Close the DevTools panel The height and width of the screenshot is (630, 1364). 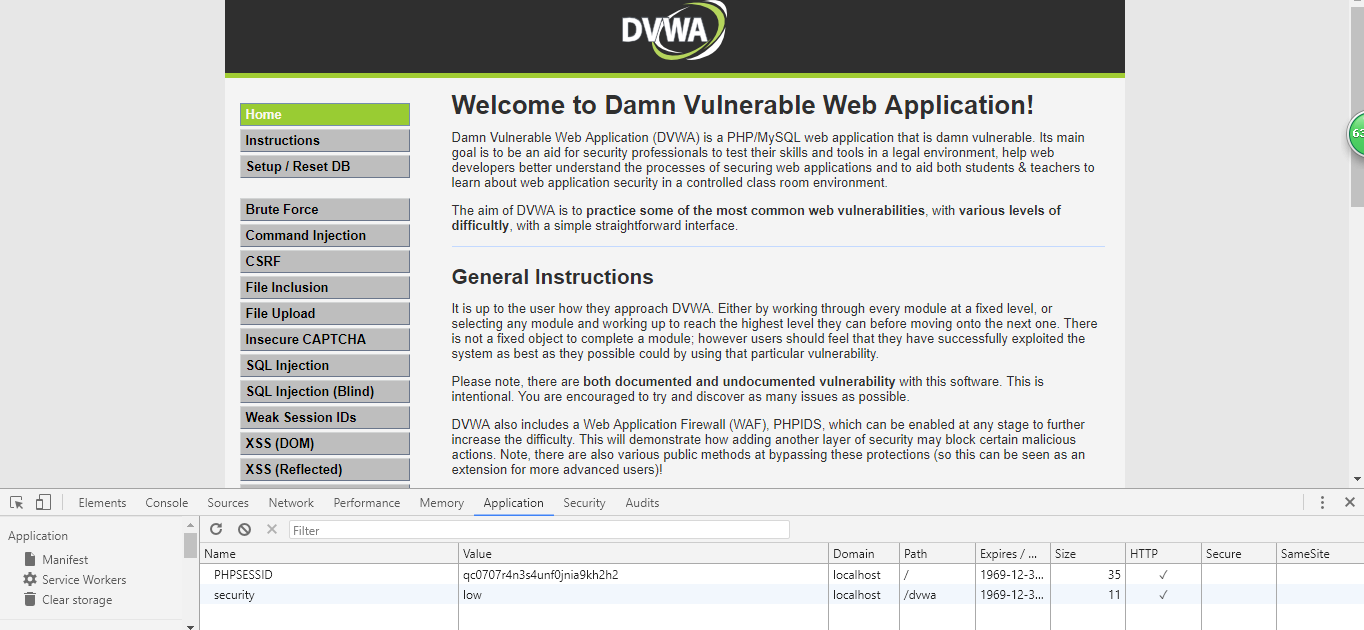tap(1350, 502)
